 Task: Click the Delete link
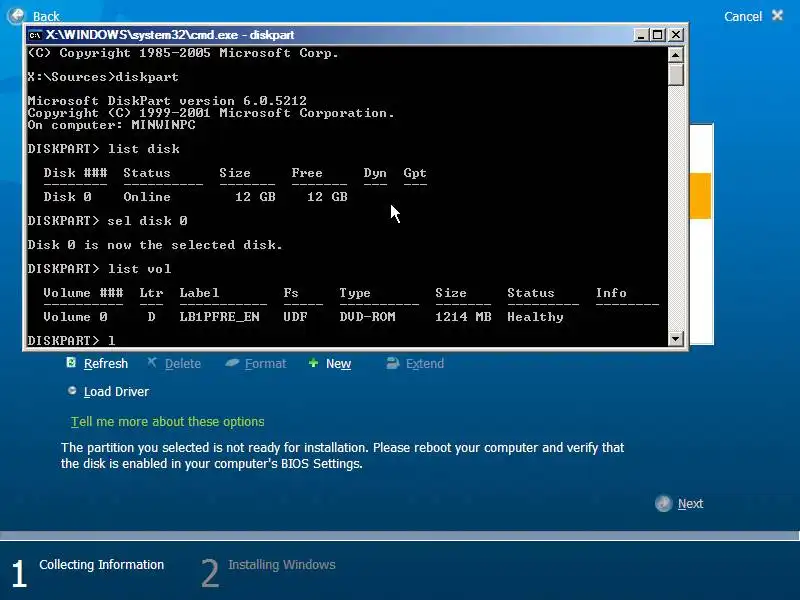click(183, 364)
